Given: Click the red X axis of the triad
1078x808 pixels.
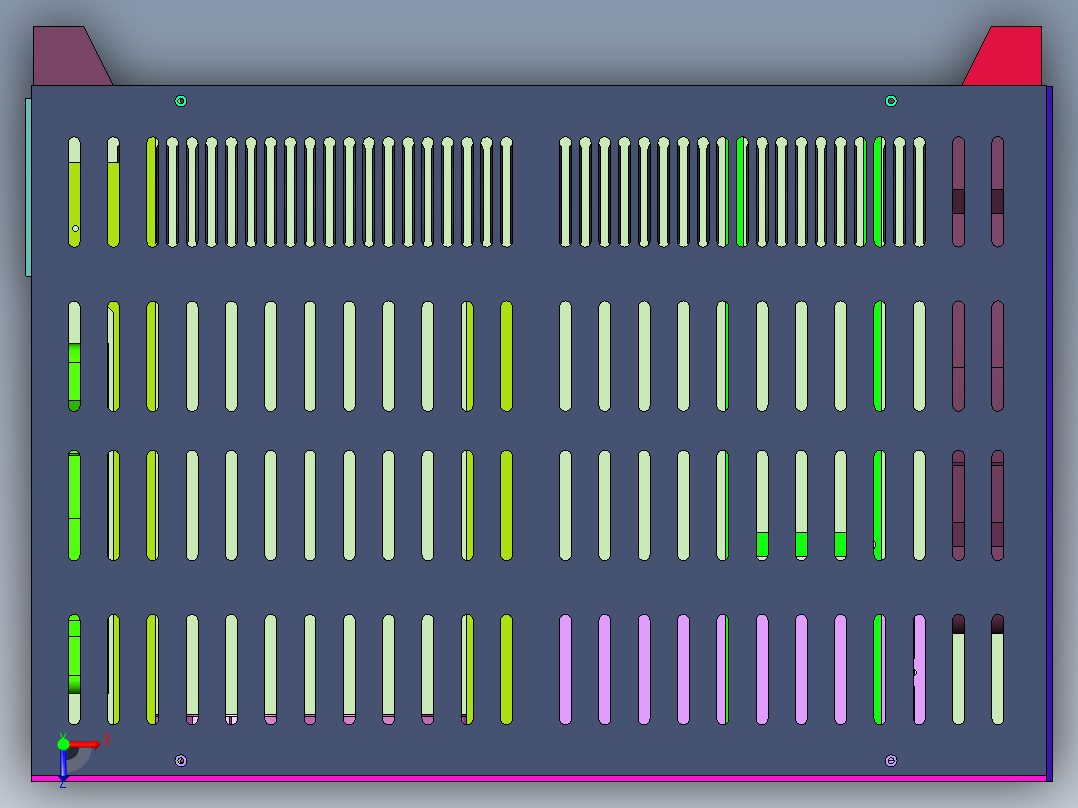Looking at the screenshot, I should tap(87, 743).
